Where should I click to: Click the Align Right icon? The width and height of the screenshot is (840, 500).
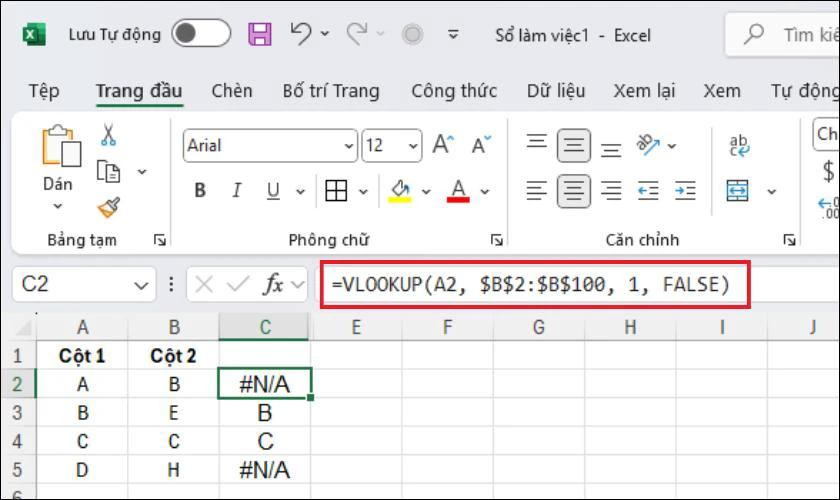click(x=611, y=191)
